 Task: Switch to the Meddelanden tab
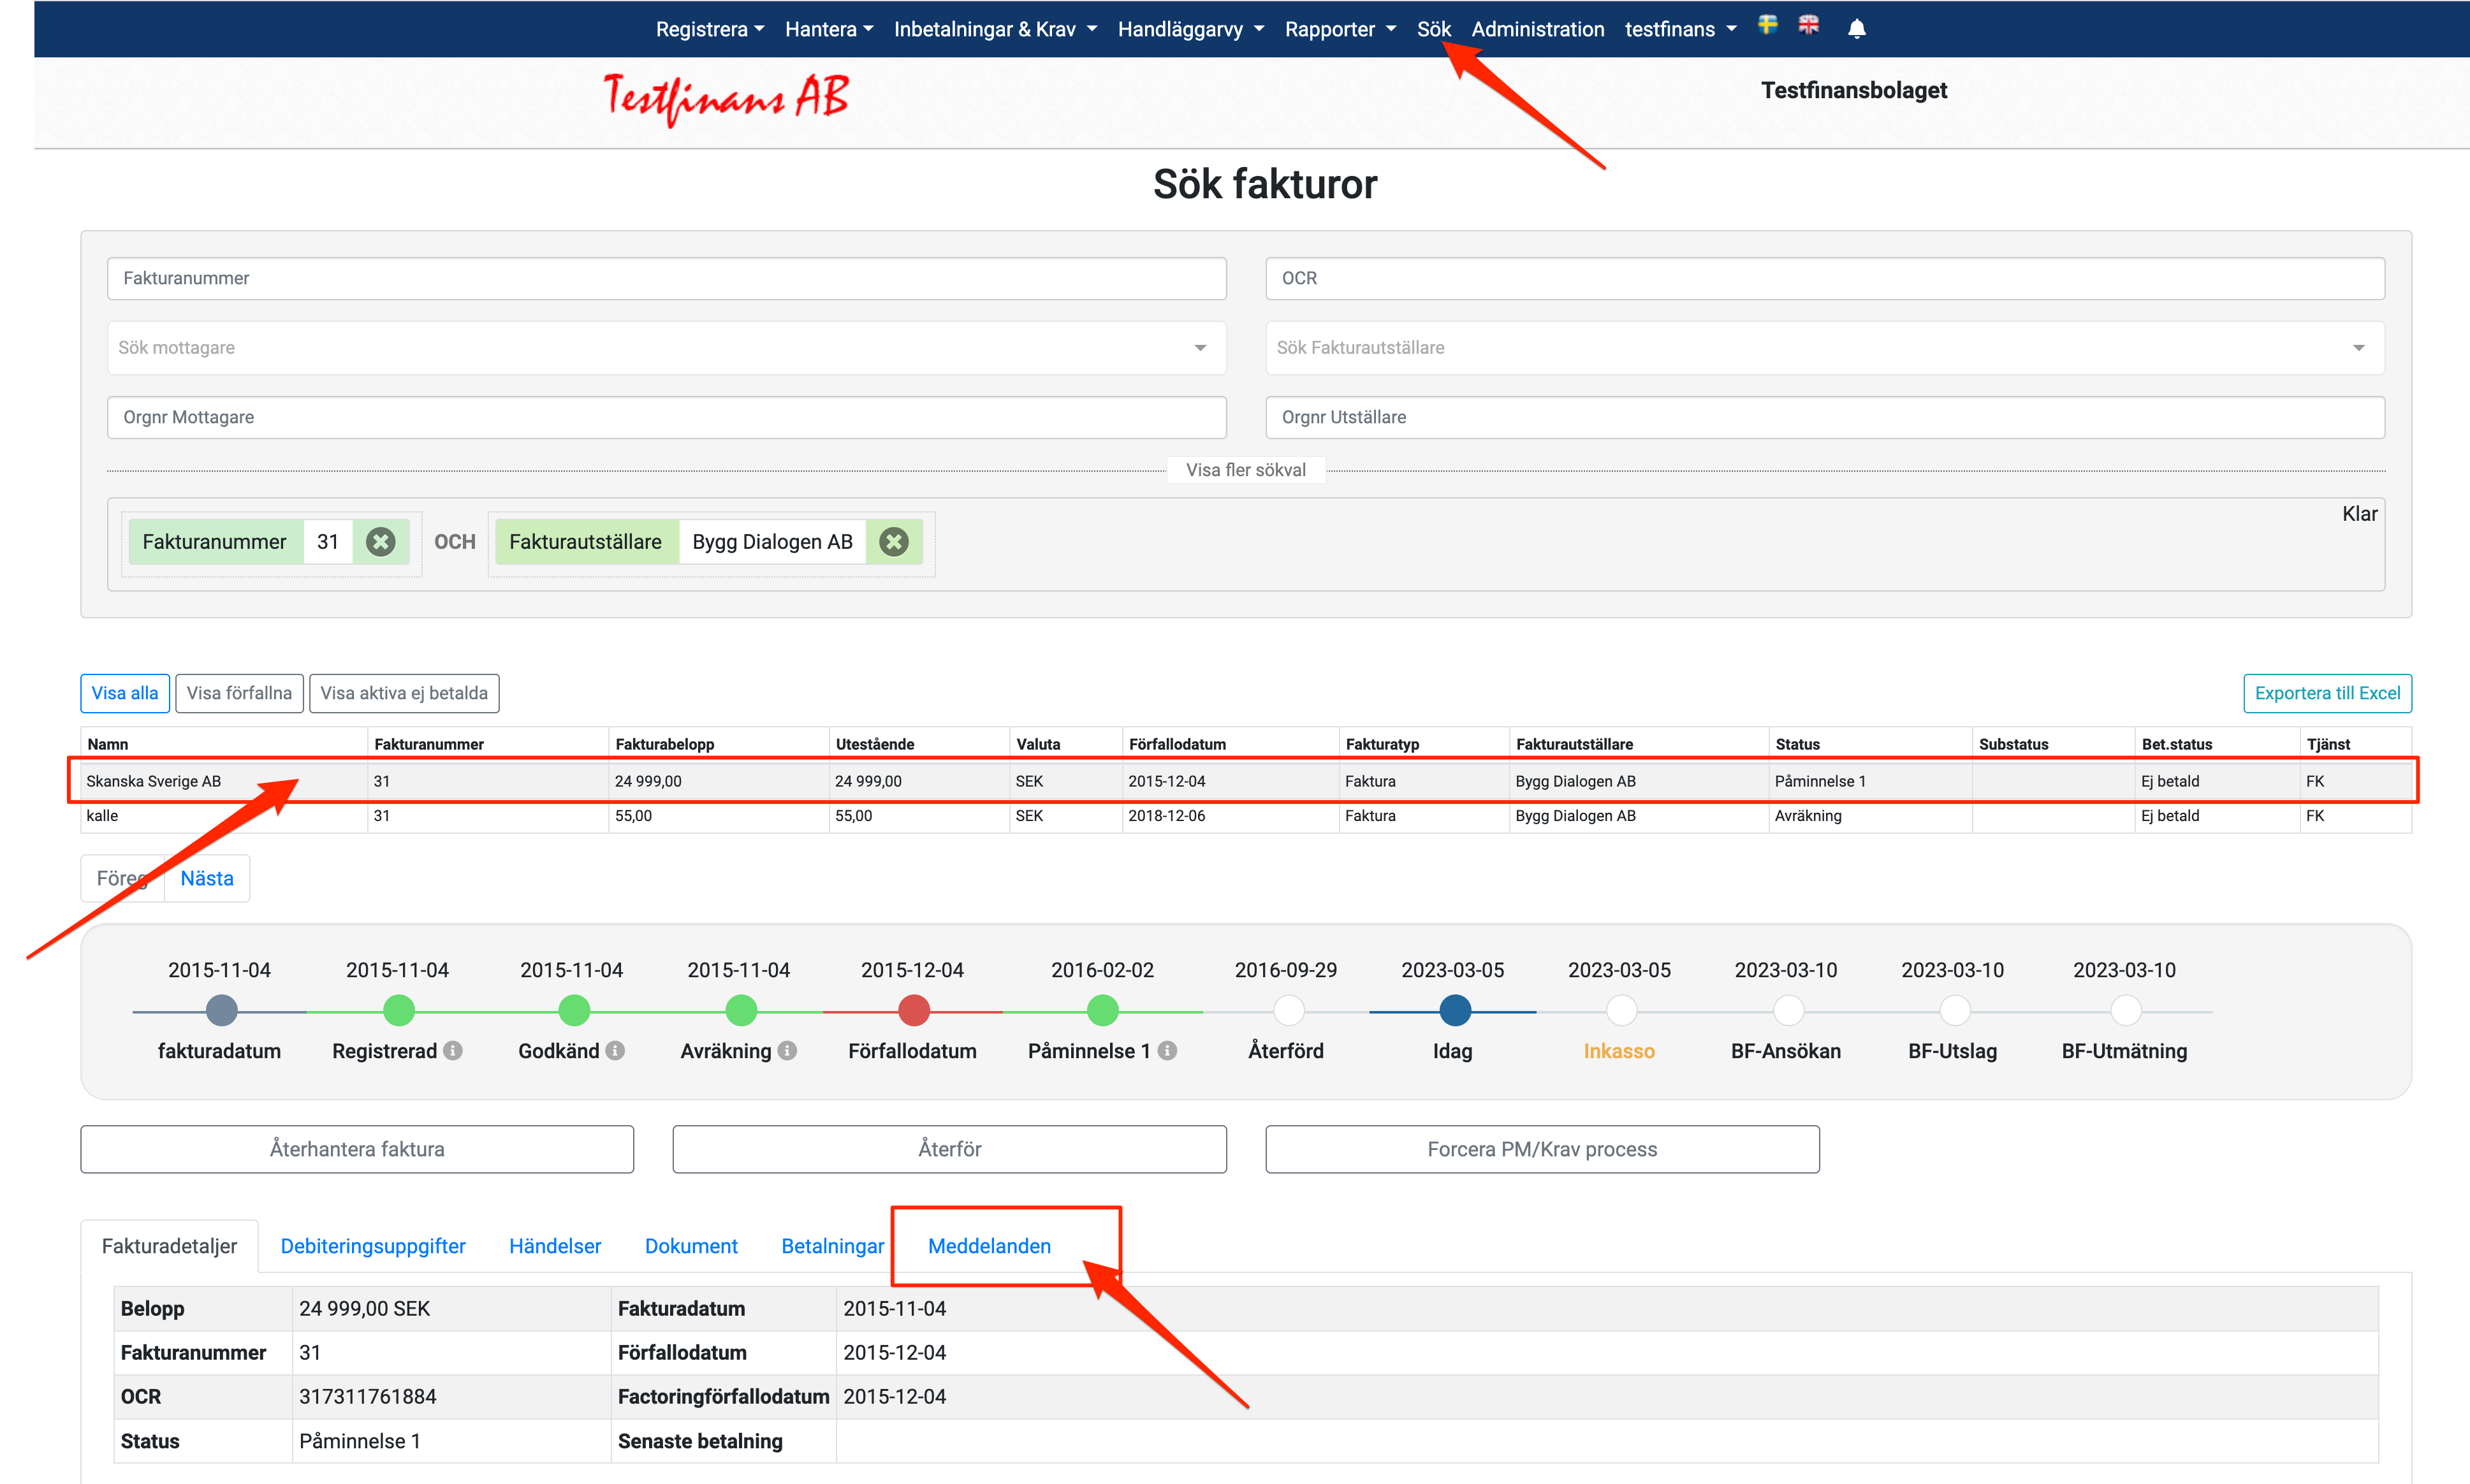(989, 1246)
